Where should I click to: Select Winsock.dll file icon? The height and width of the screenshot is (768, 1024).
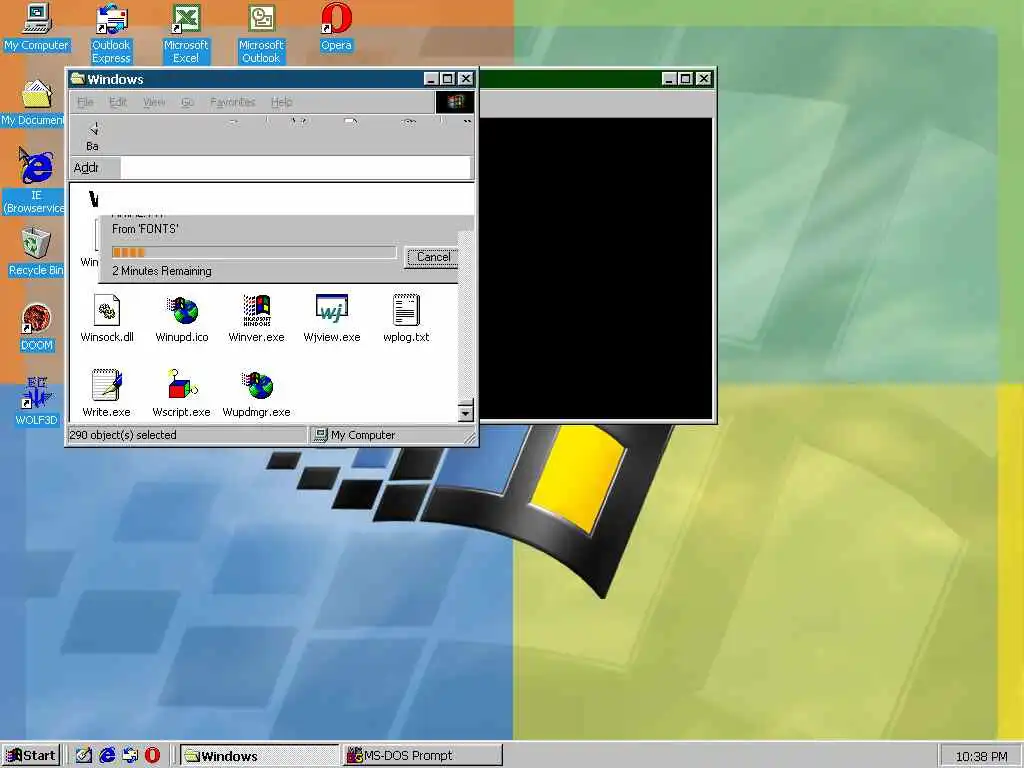pyautogui.click(x=107, y=318)
